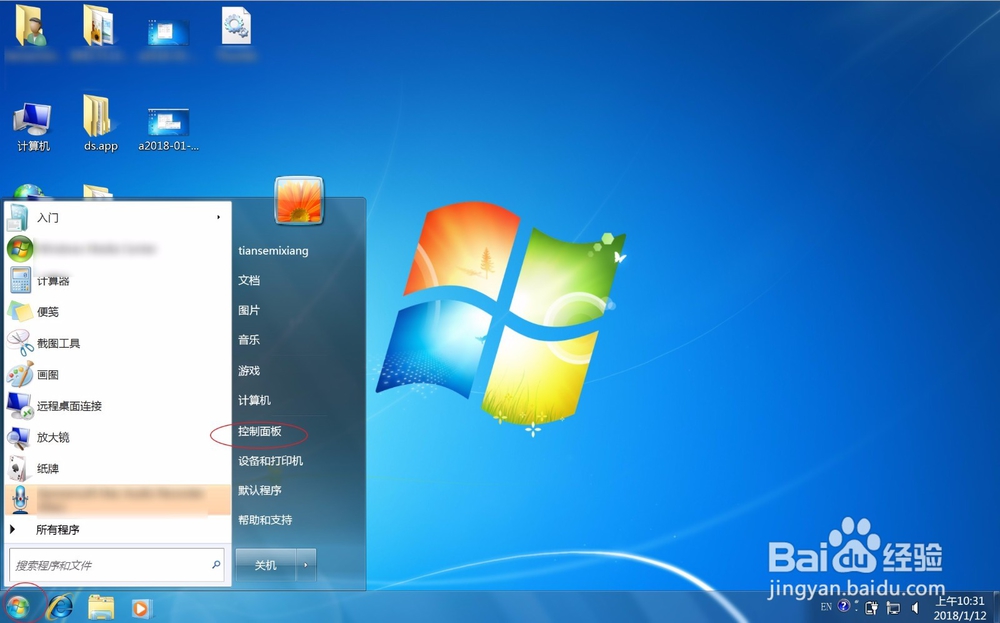Screen dimensions: 1000x623
Task: Open 计算器 calculator in Start menu
Action: coord(117,281)
